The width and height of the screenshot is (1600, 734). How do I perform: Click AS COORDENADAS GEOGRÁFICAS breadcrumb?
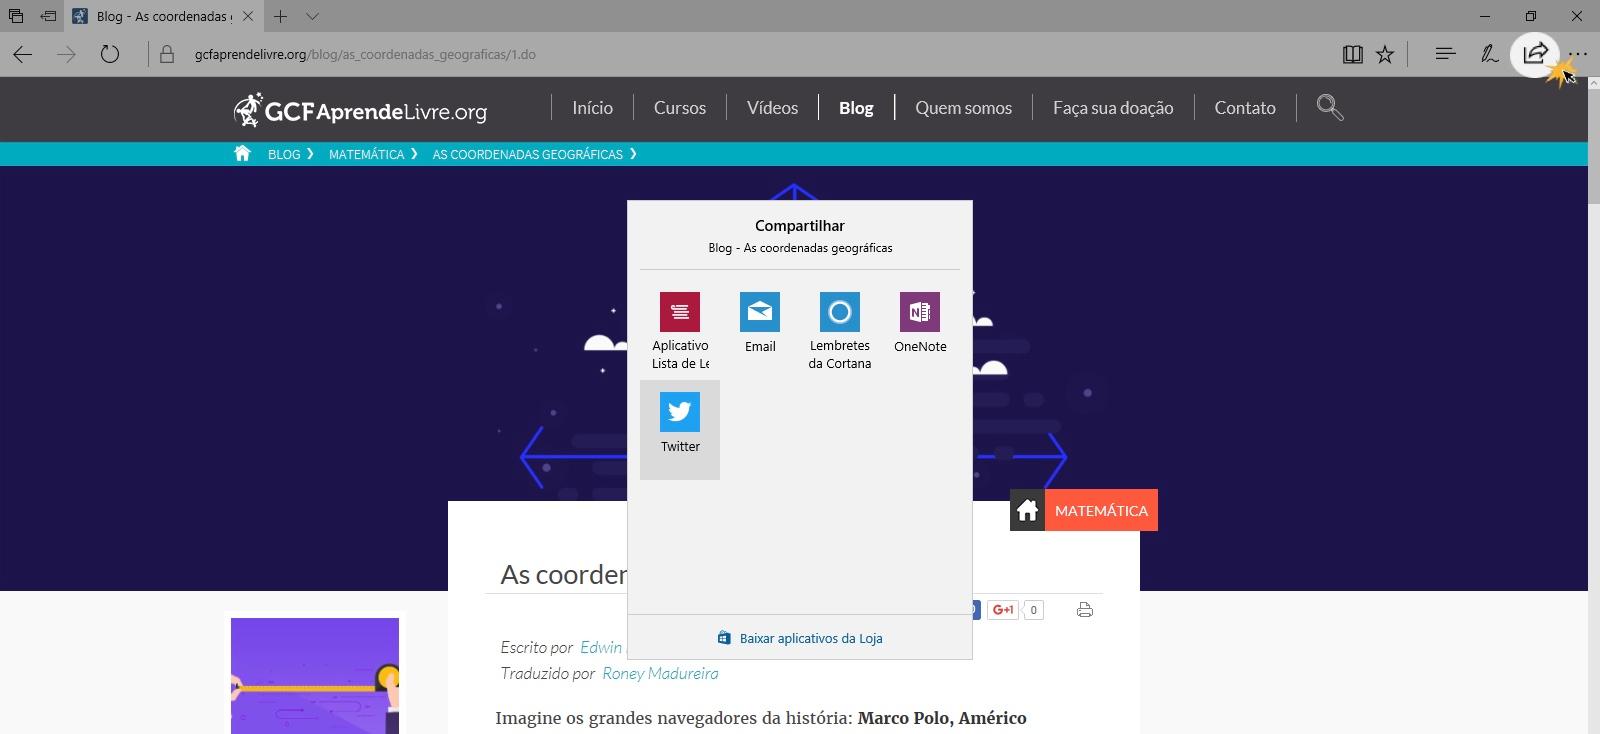527,154
